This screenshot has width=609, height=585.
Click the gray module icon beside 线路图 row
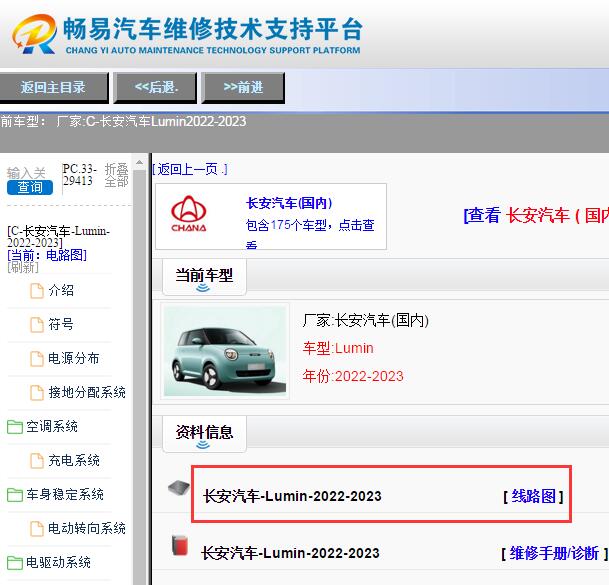pyautogui.click(x=179, y=488)
